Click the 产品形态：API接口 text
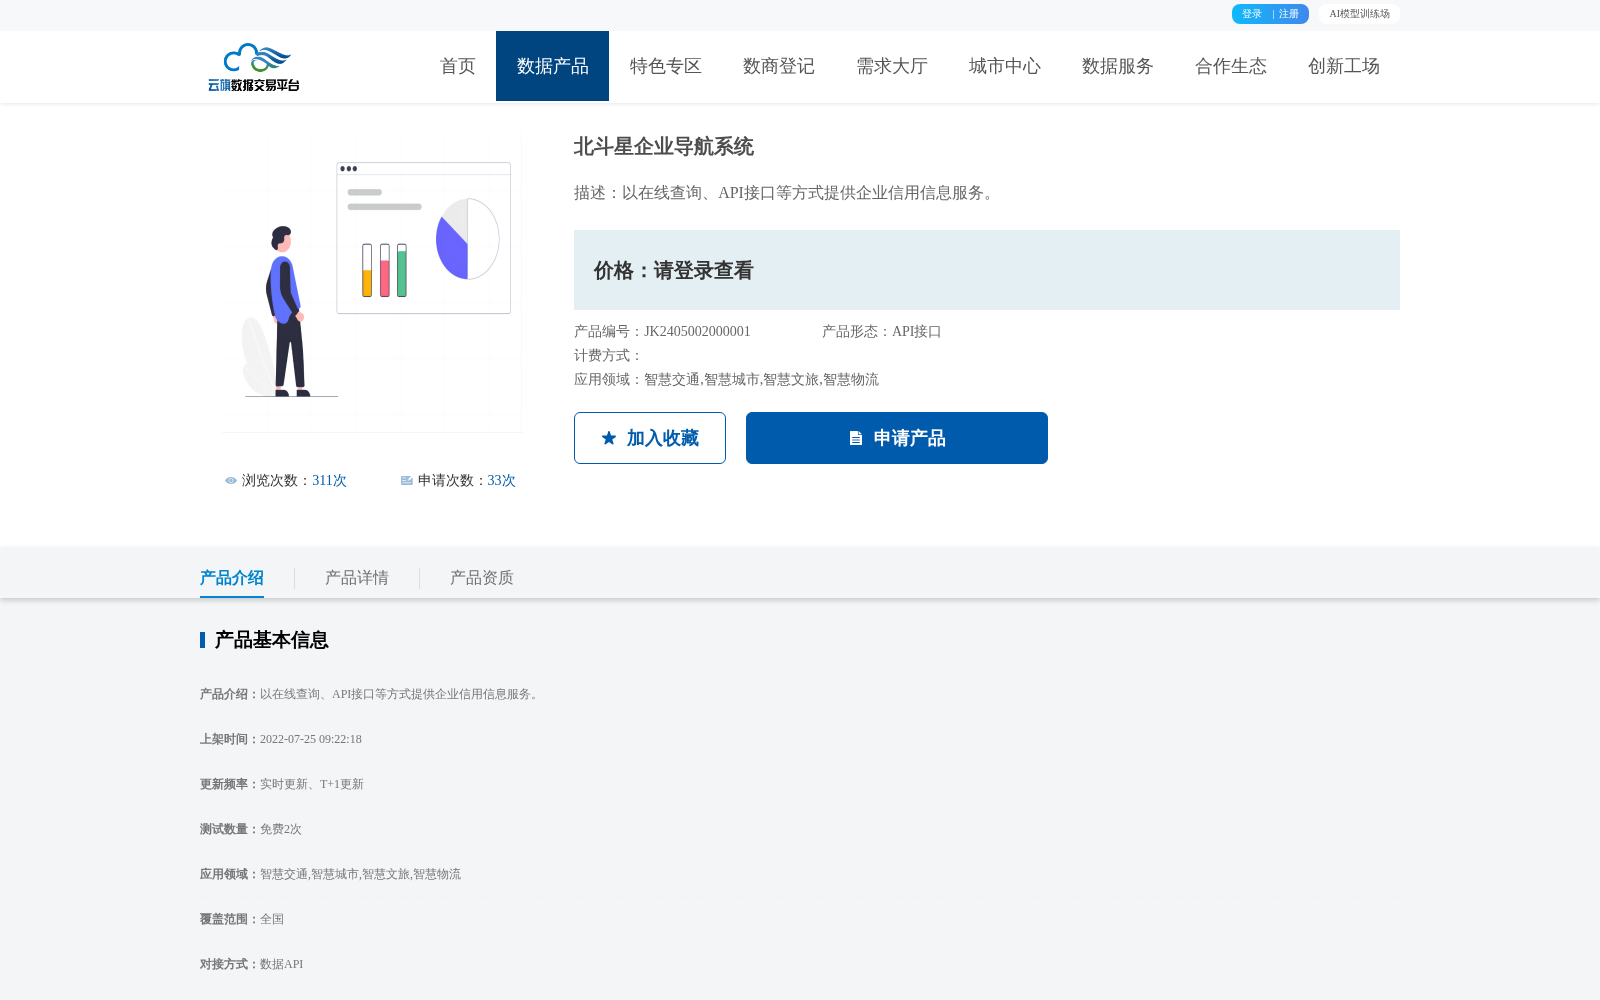 [x=882, y=332]
